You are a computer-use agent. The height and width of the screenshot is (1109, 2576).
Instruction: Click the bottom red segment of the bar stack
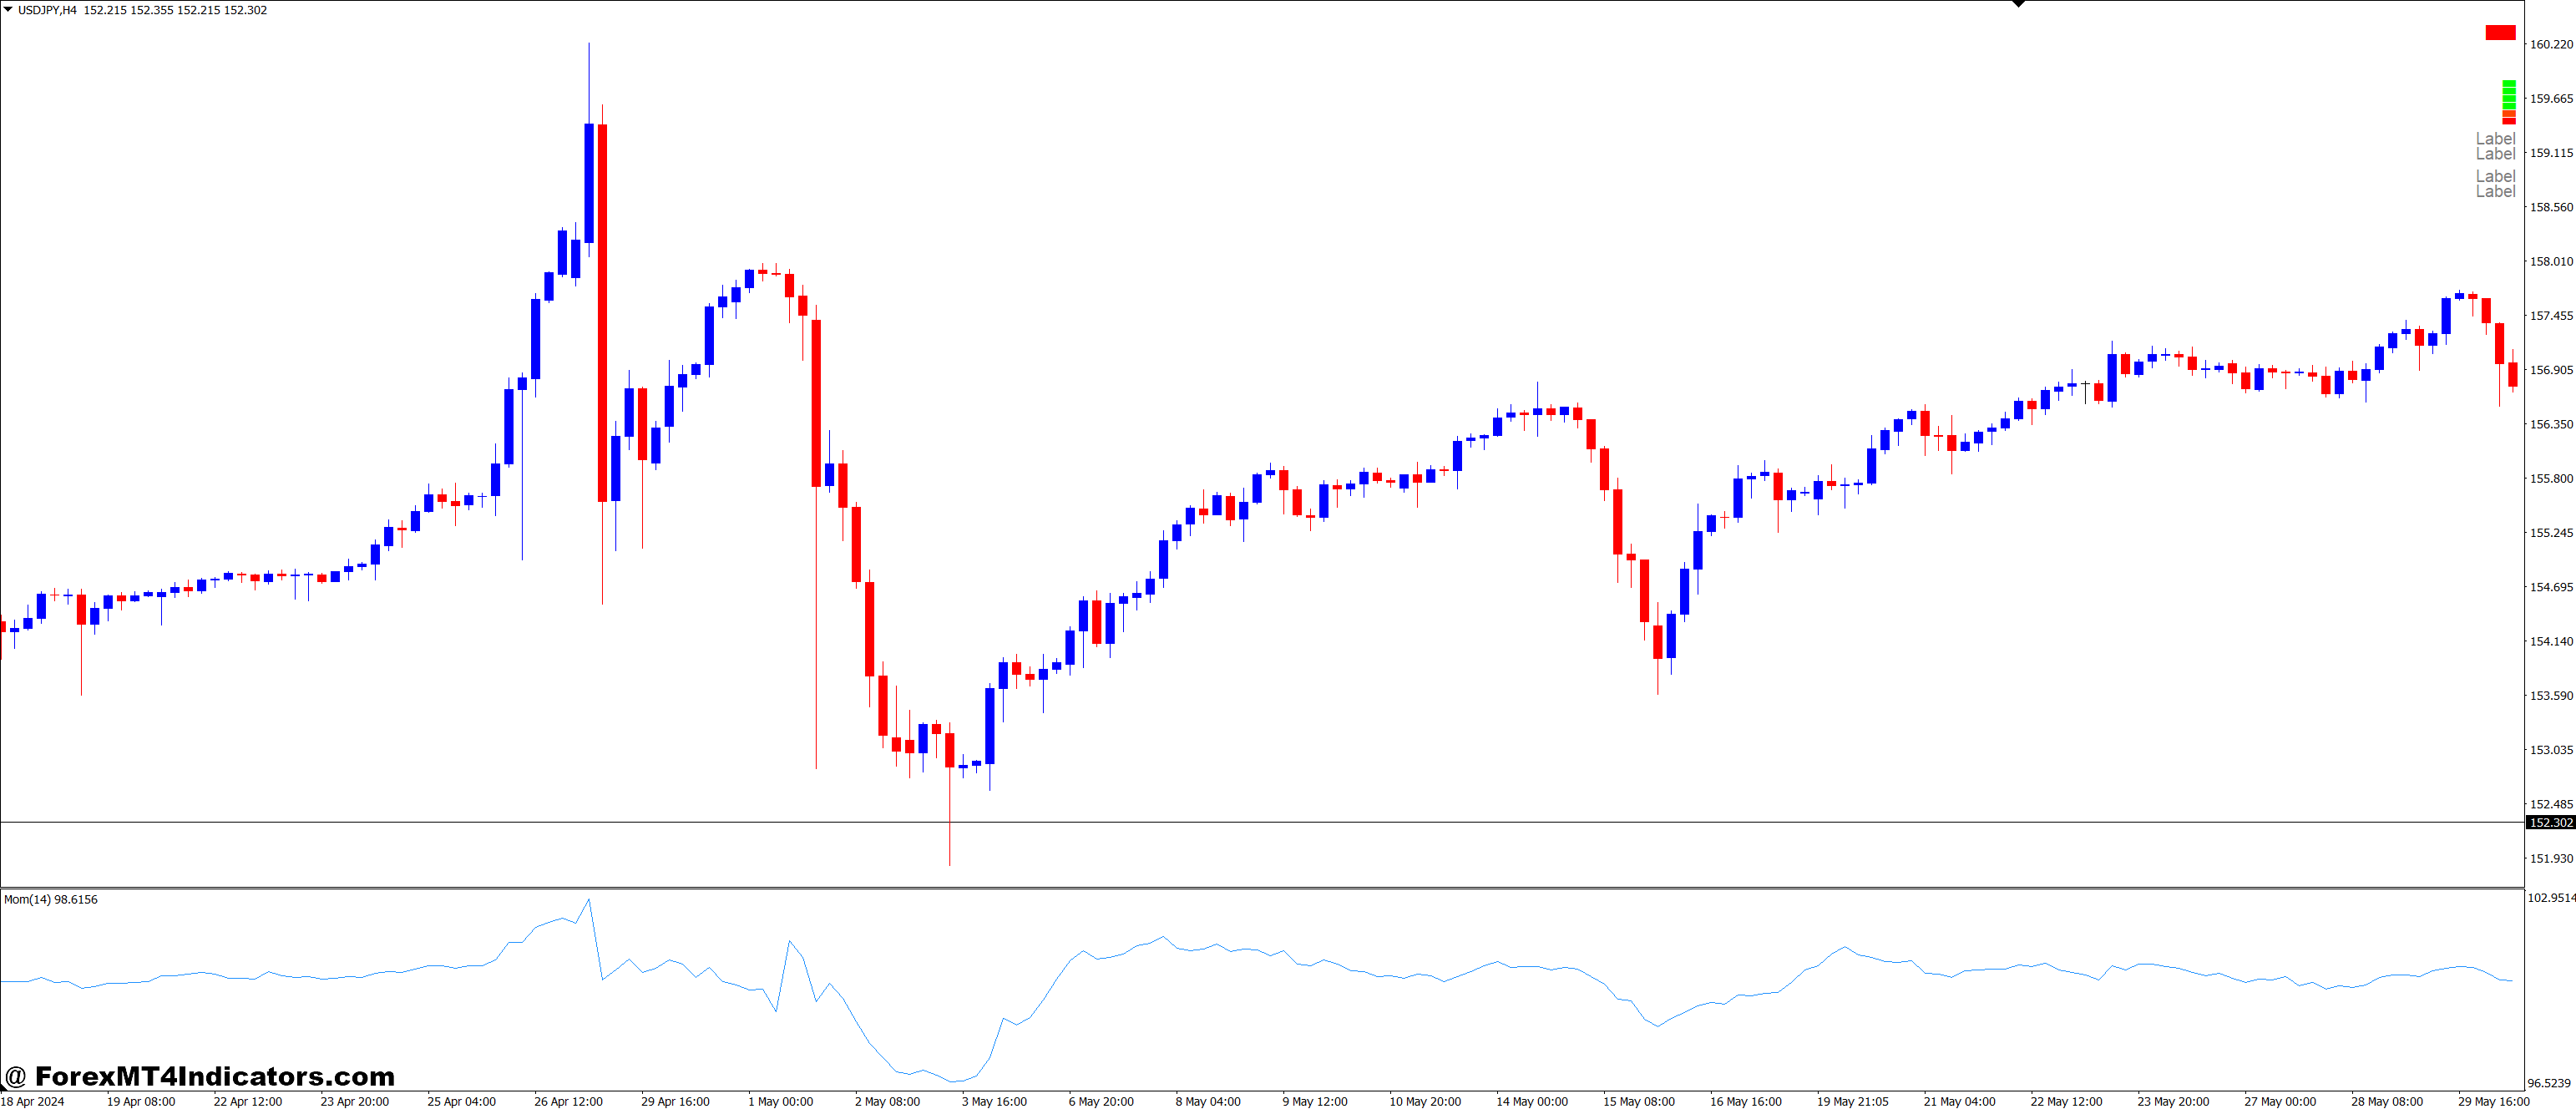tap(2509, 121)
